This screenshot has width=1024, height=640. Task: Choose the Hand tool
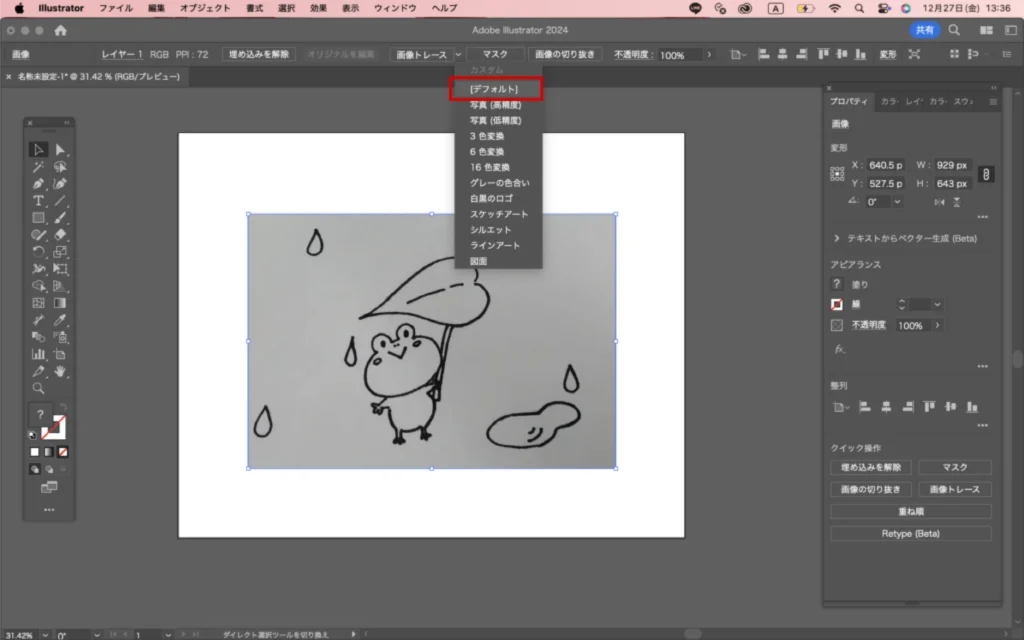tap(60, 371)
